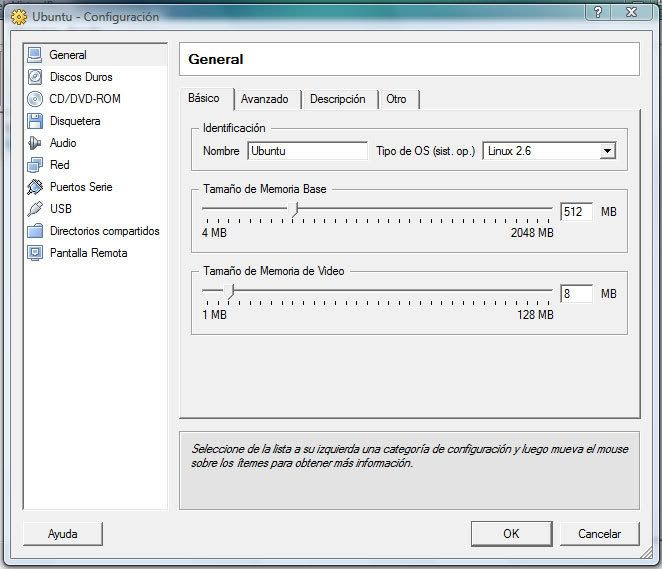The width and height of the screenshot is (662, 569).
Task: Click the Identificación group label
Action: (x=234, y=127)
